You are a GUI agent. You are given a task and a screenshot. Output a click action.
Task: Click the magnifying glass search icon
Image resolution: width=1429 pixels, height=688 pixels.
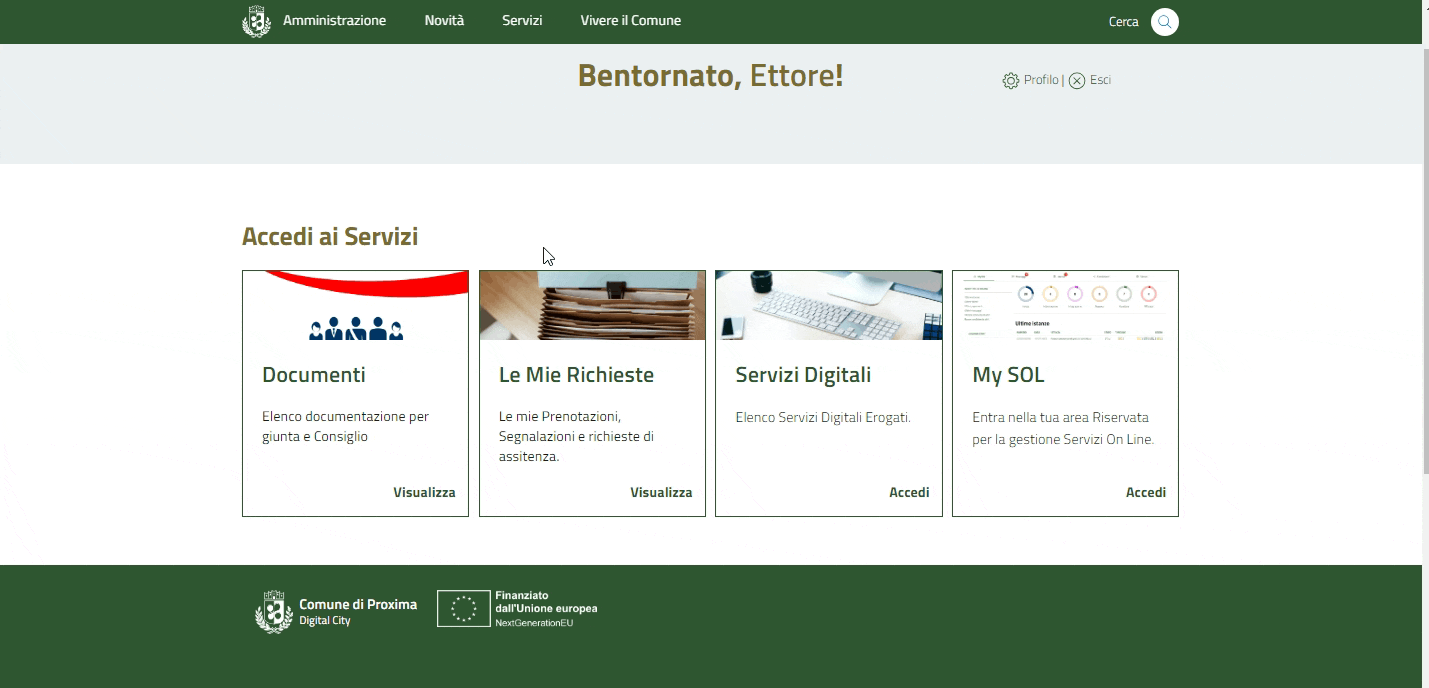1164,22
